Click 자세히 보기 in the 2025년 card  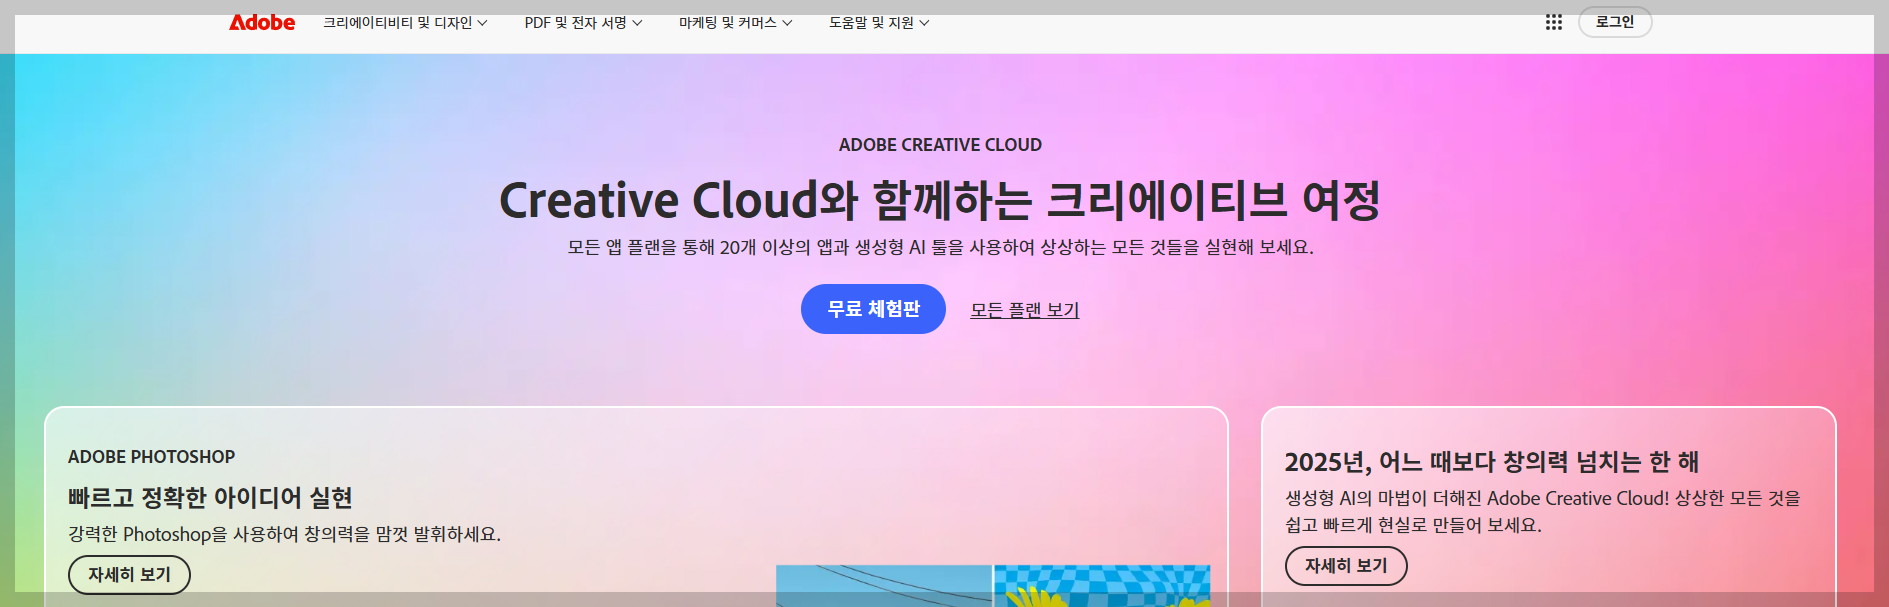point(1346,566)
